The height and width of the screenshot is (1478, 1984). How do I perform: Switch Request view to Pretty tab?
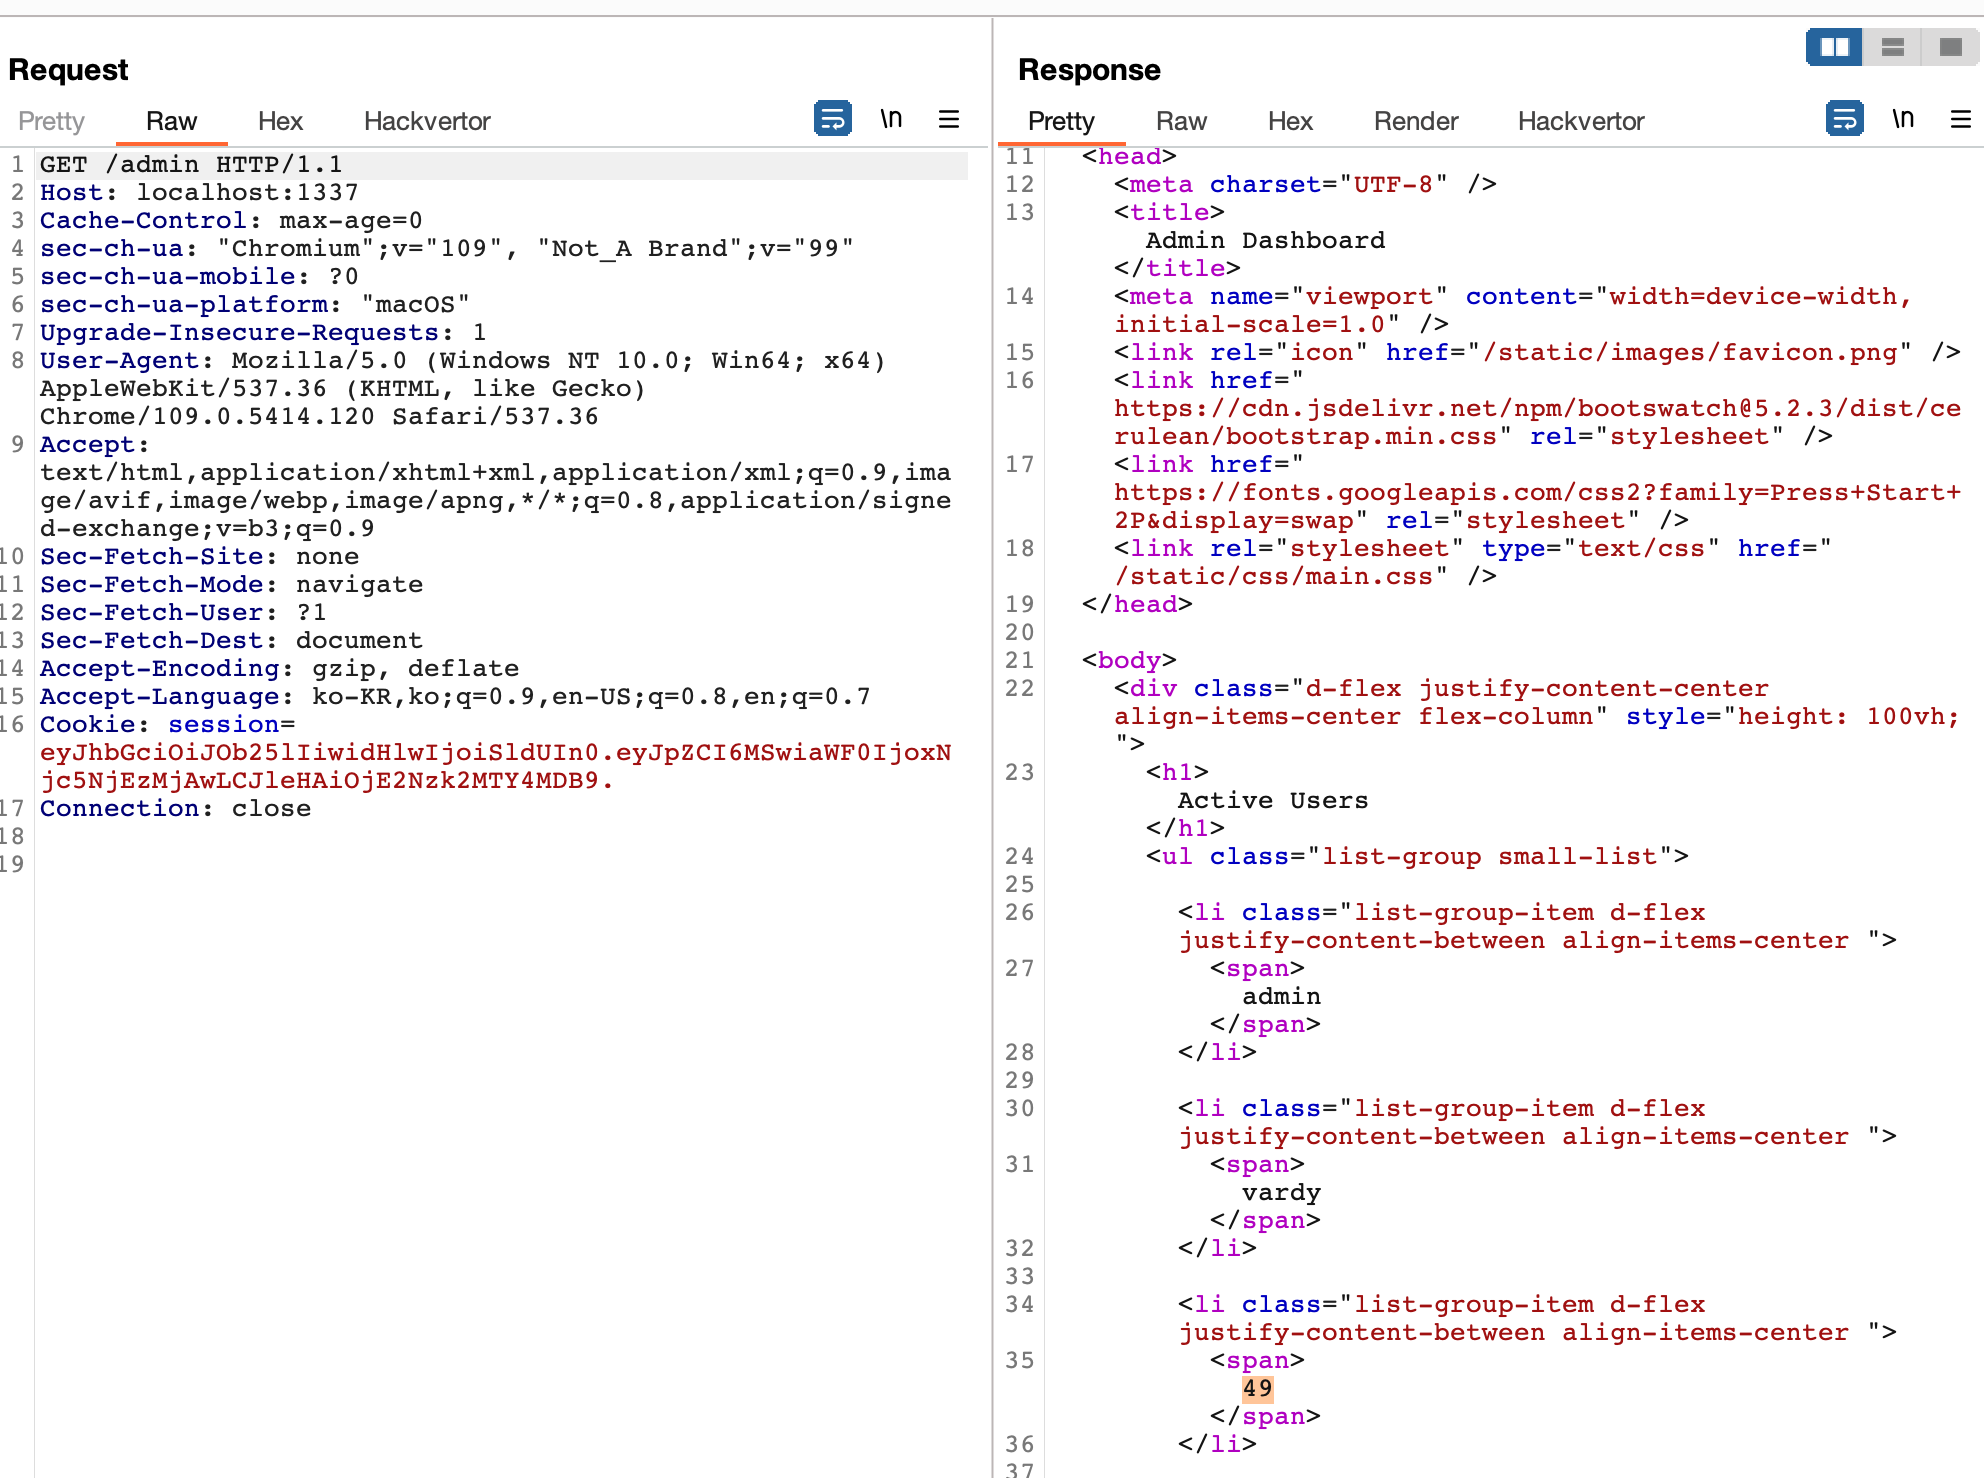(x=51, y=121)
